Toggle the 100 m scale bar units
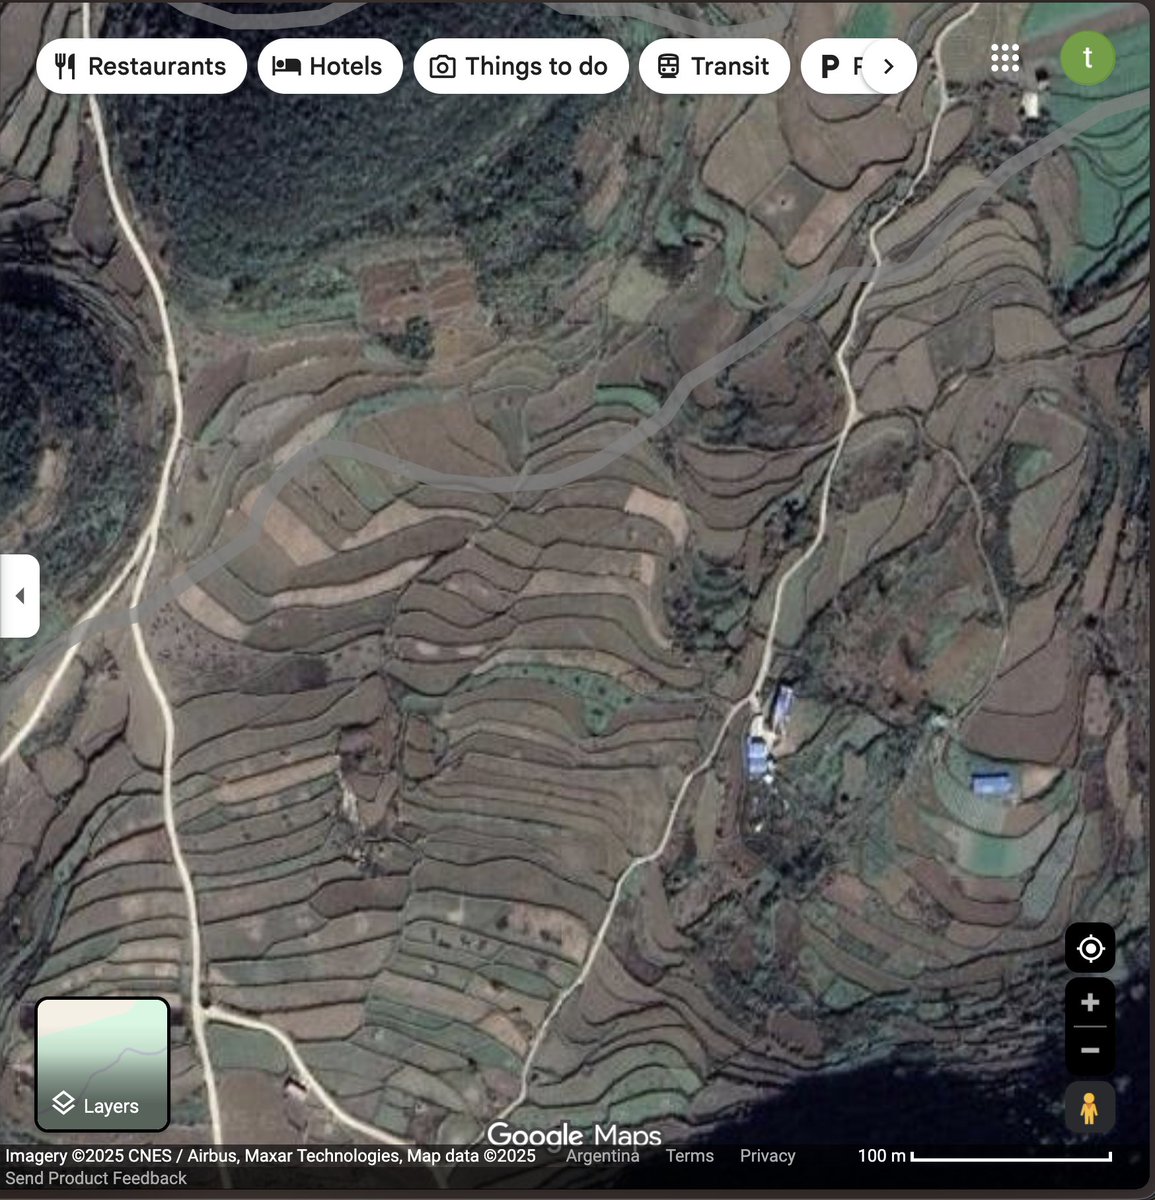1155x1200 pixels. pyautogui.click(x=985, y=1156)
